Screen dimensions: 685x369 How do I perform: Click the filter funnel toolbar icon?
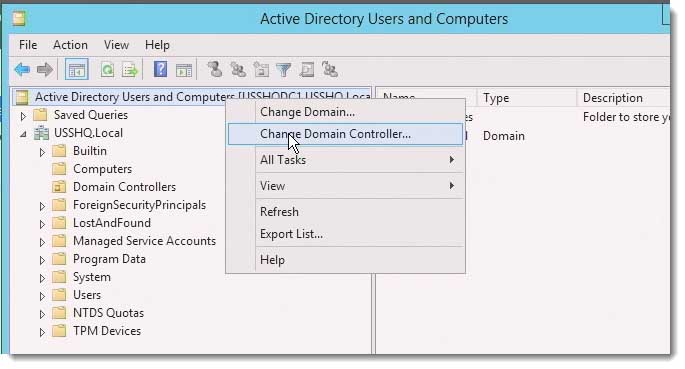(x=284, y=69)
